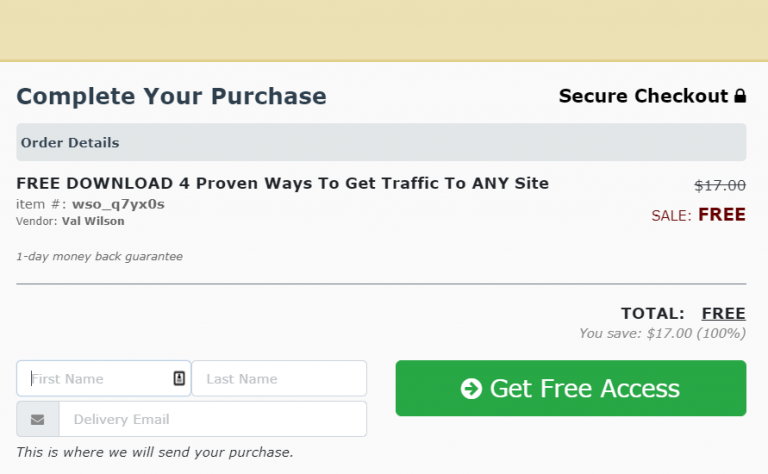Click the Secure Checkout text
This screenshot has width=768, height=474.
[643, 96]
